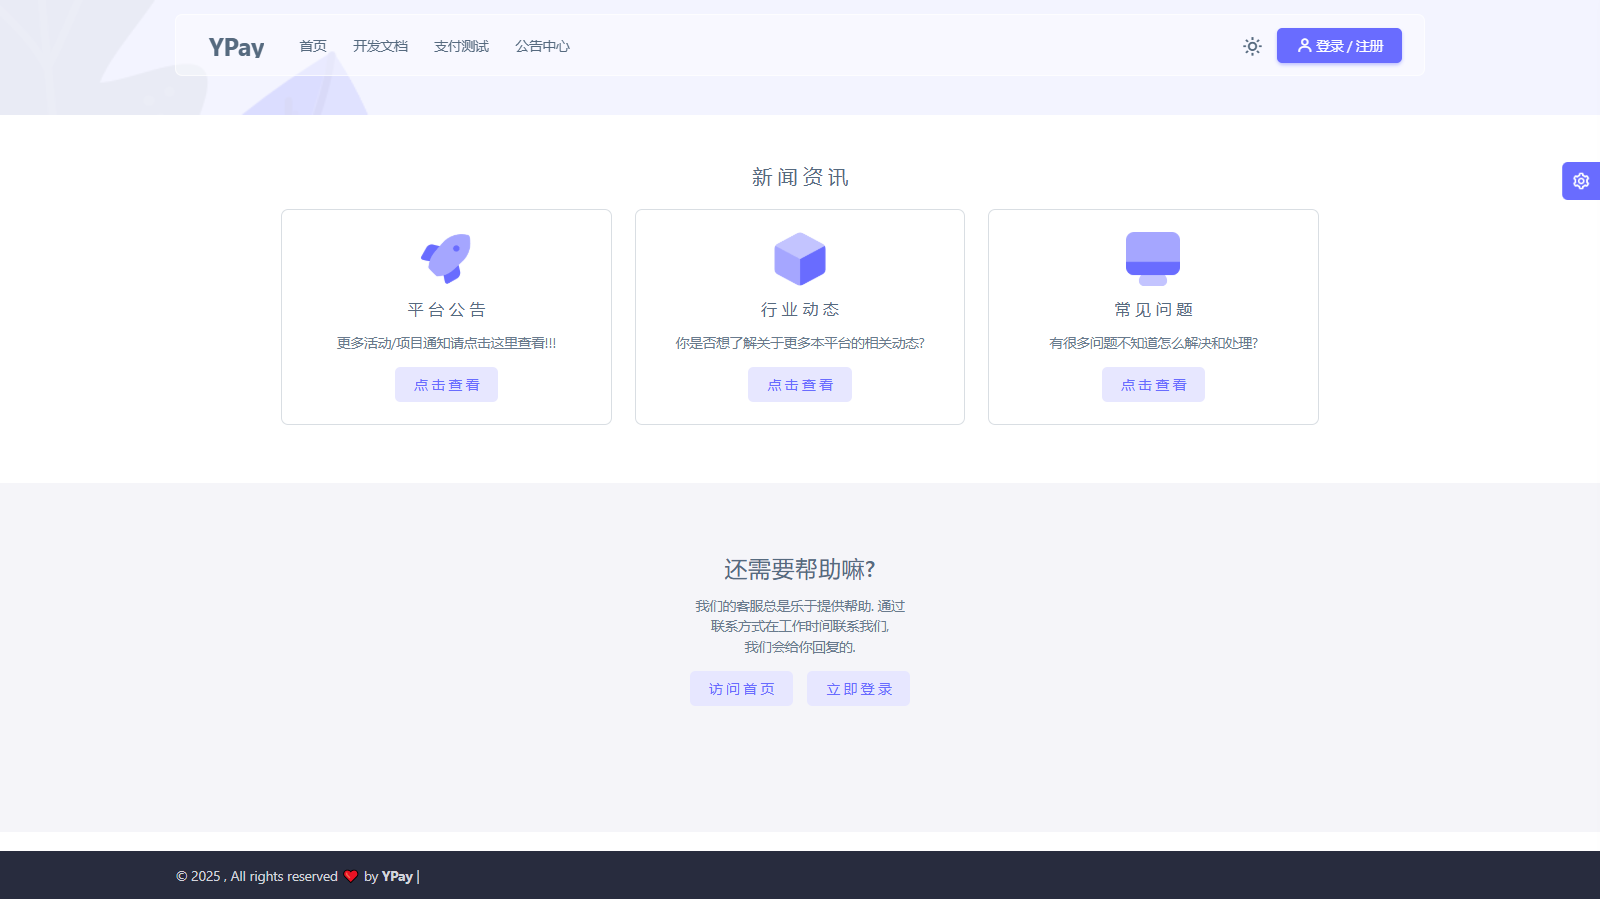
Task: Select the 平台公告 card title
Action: (446, 310)
